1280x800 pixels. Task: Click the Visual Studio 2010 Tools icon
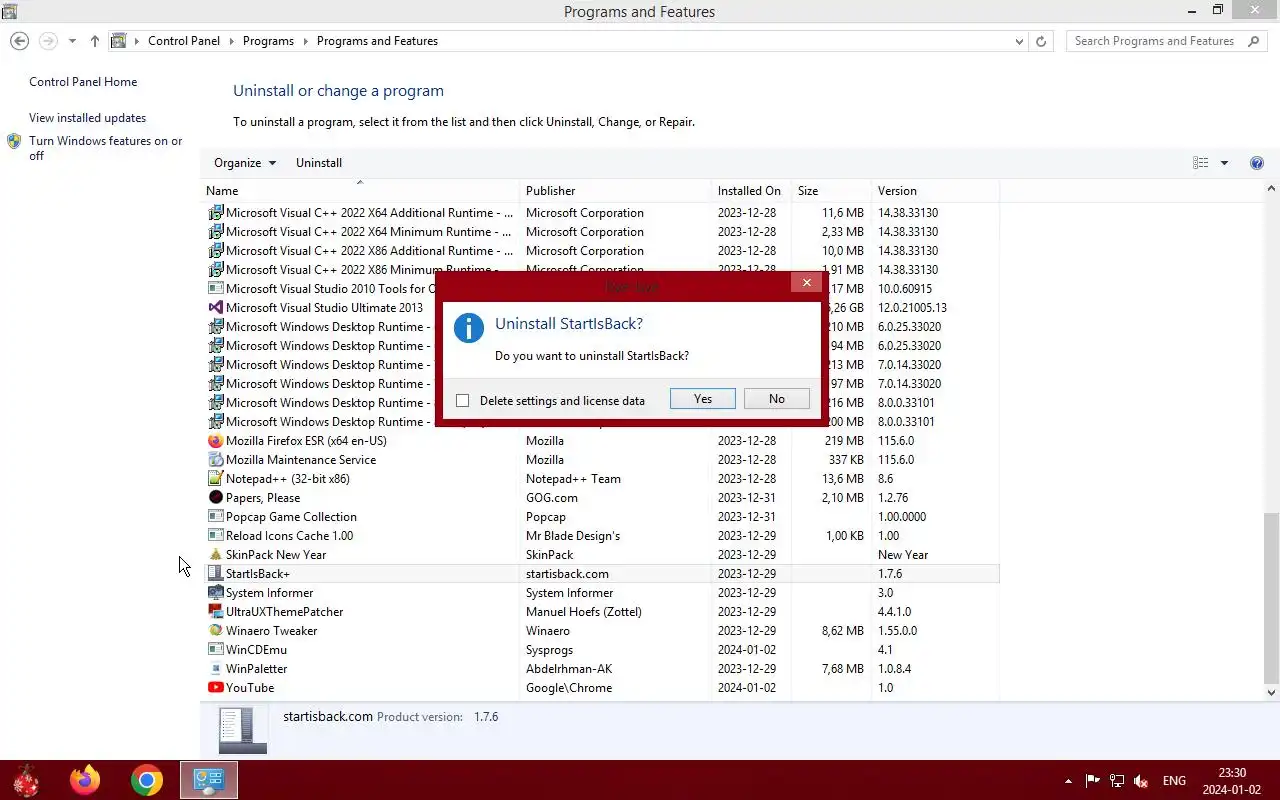[215, 289]
